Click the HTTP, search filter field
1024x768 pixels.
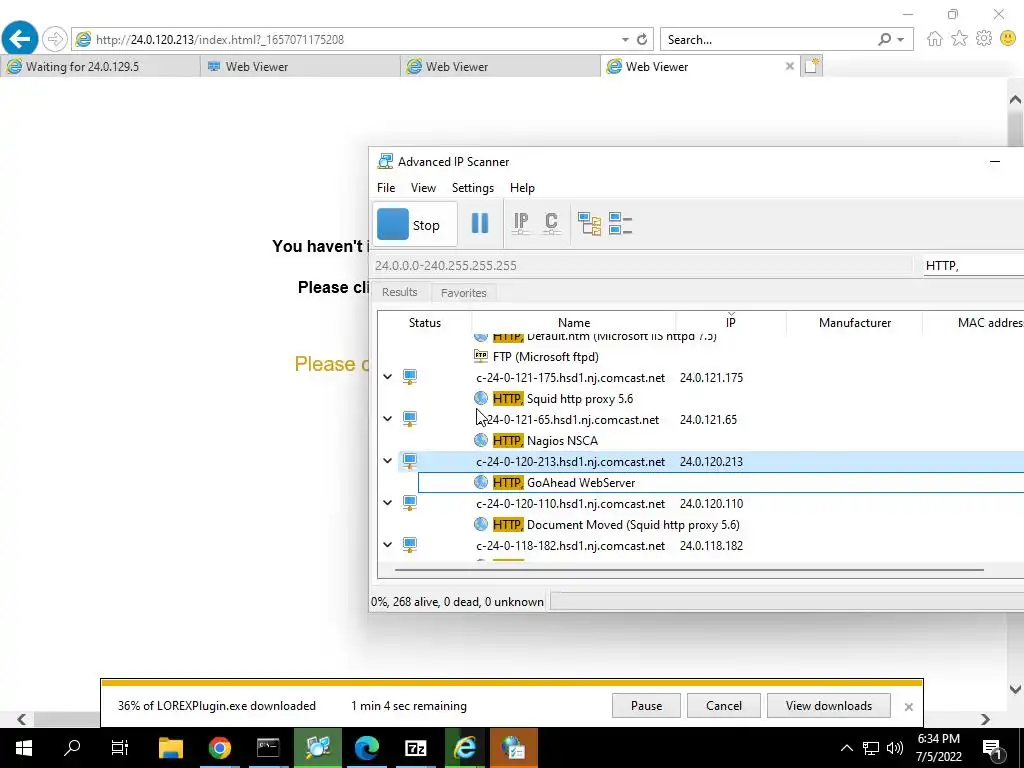[974, 265]
